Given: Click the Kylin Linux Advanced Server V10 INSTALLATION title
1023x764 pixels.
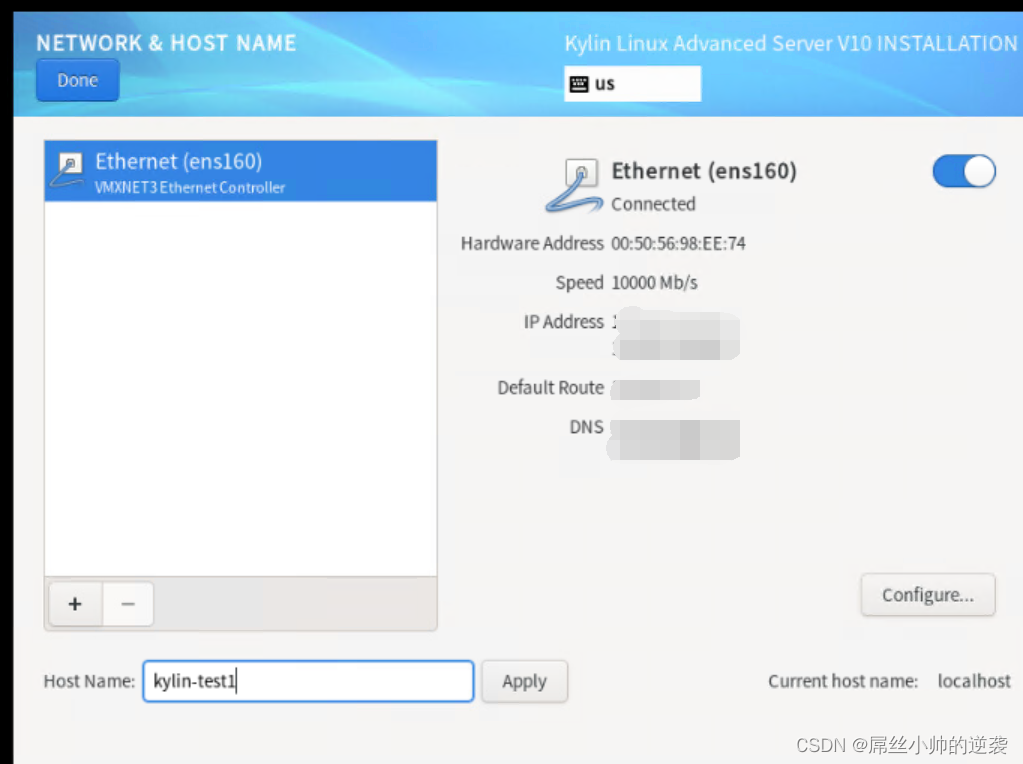Looking at the screenshot, I should click(x=791, y=43).
